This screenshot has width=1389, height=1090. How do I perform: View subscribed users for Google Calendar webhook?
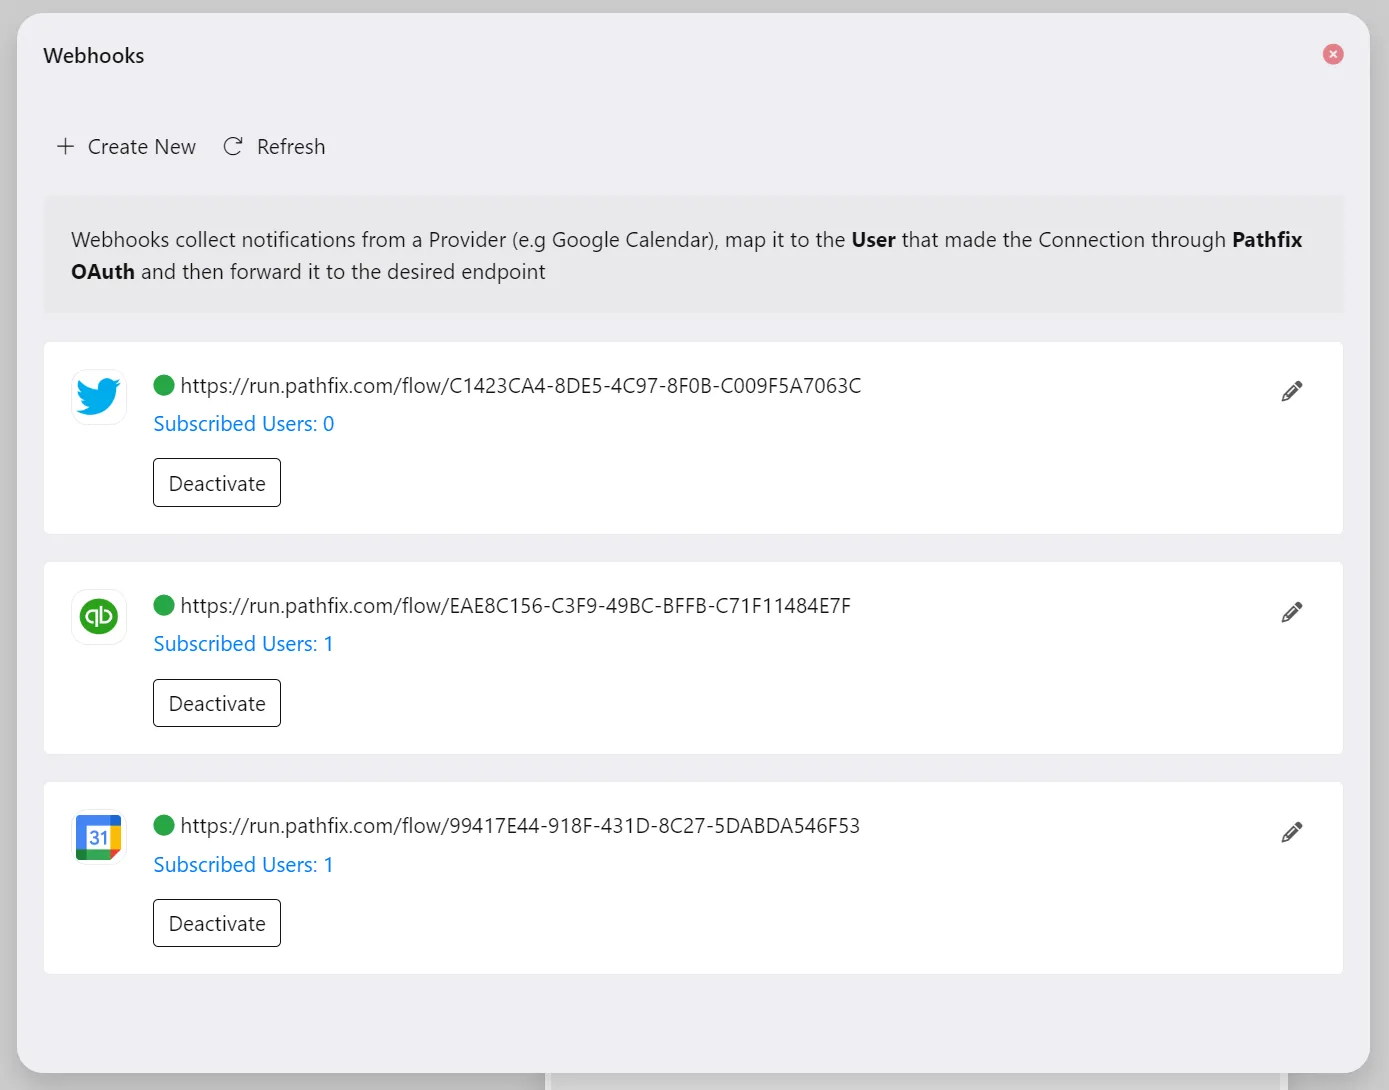243,865
